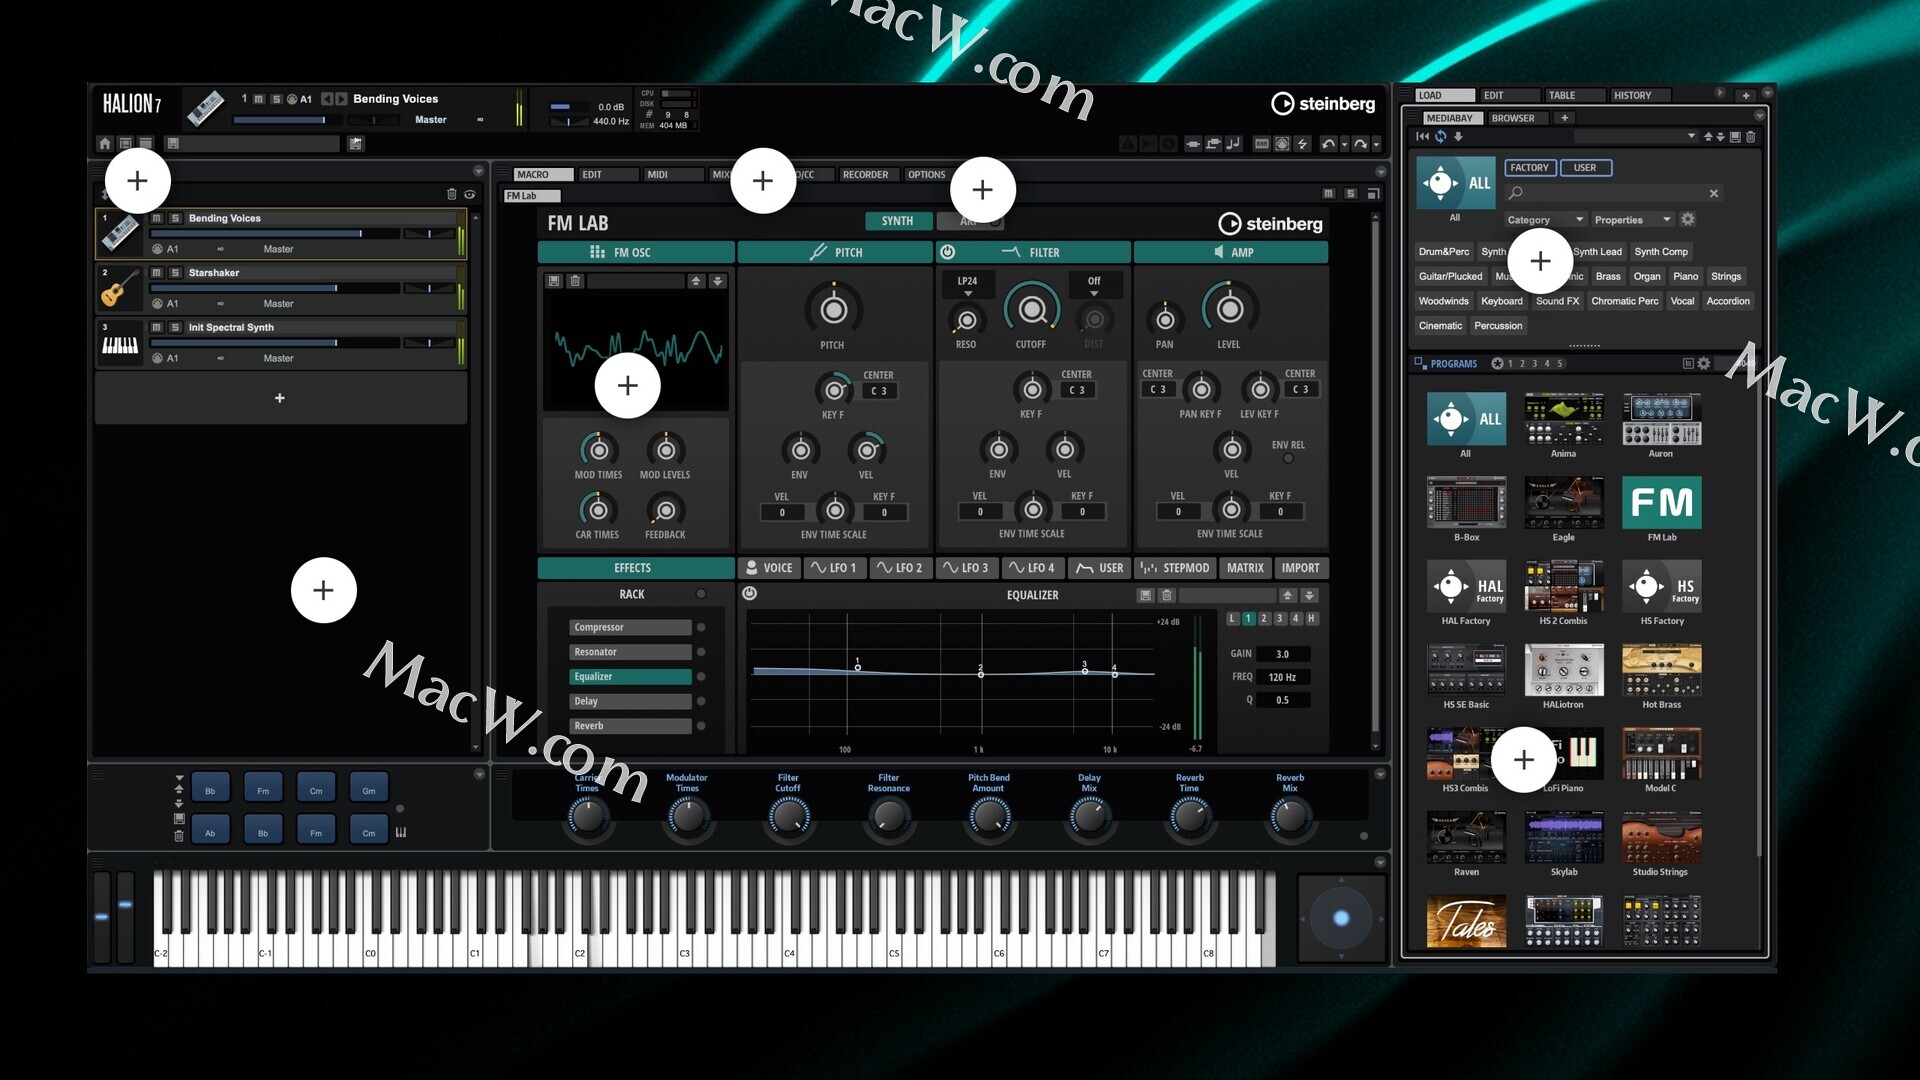1920x1080 pixels.
Task: Click the FM Lab program thumbnail
Action: click(1661, 503)
